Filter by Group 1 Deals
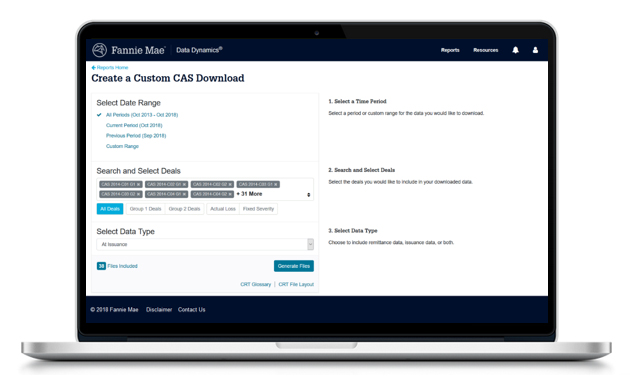The image size is (630, 387). pos(145,209)
